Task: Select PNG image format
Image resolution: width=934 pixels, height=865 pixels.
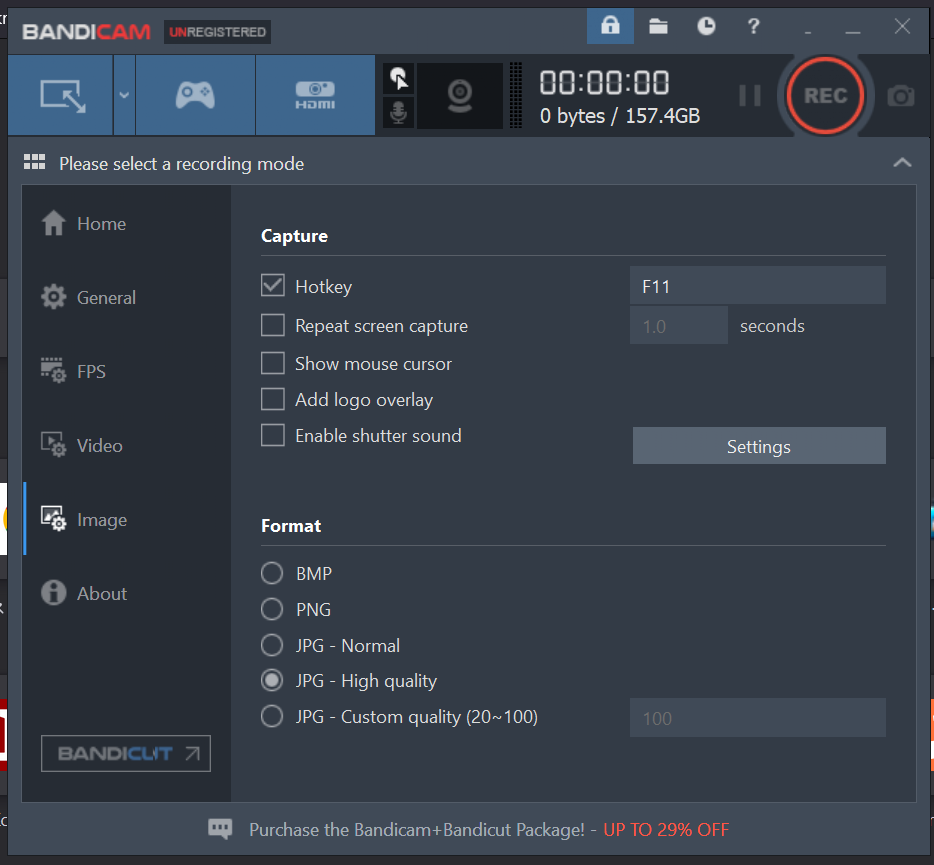Action: pyautogui.click(x=272, y=609)
